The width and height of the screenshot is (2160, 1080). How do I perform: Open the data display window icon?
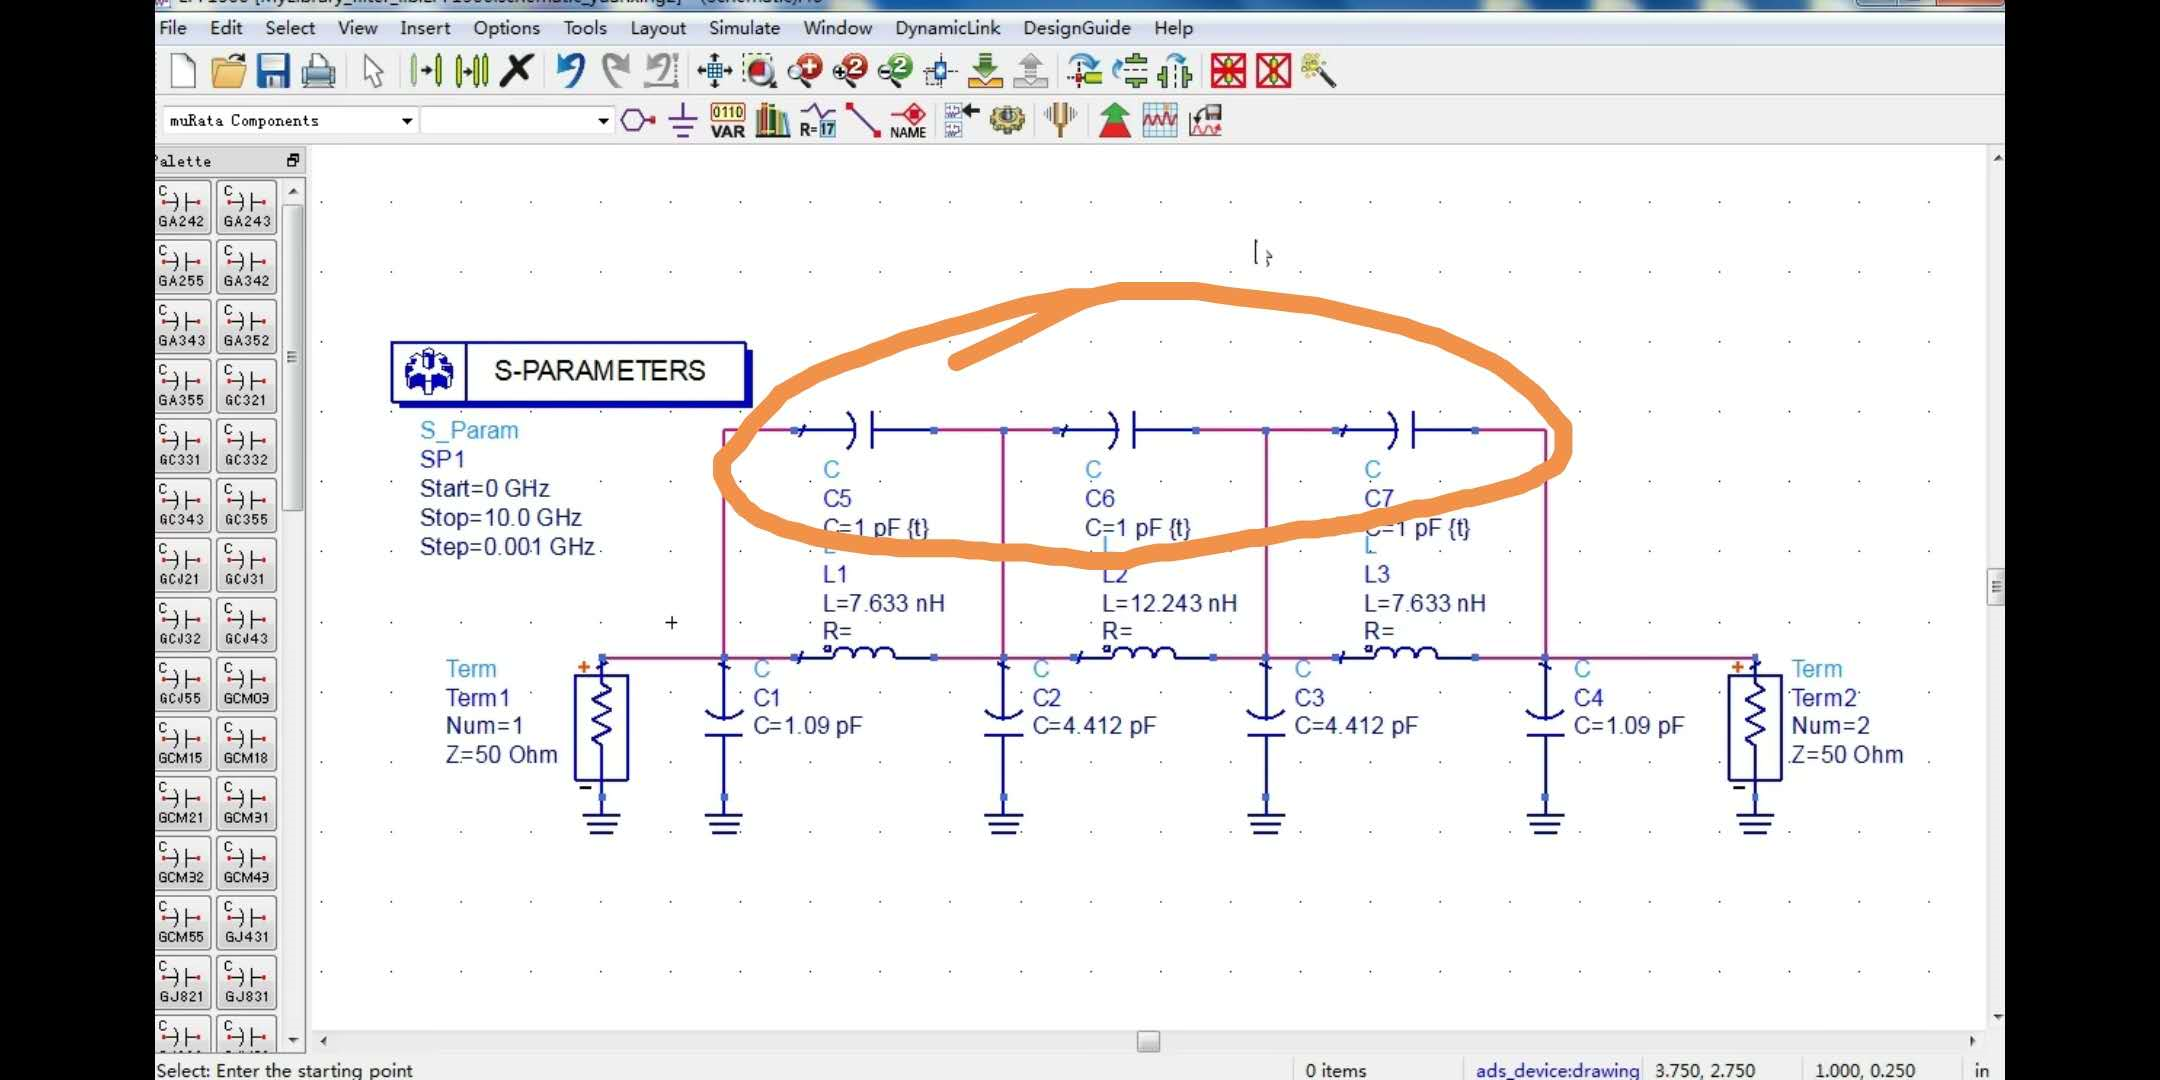(x=1160, y=121)
